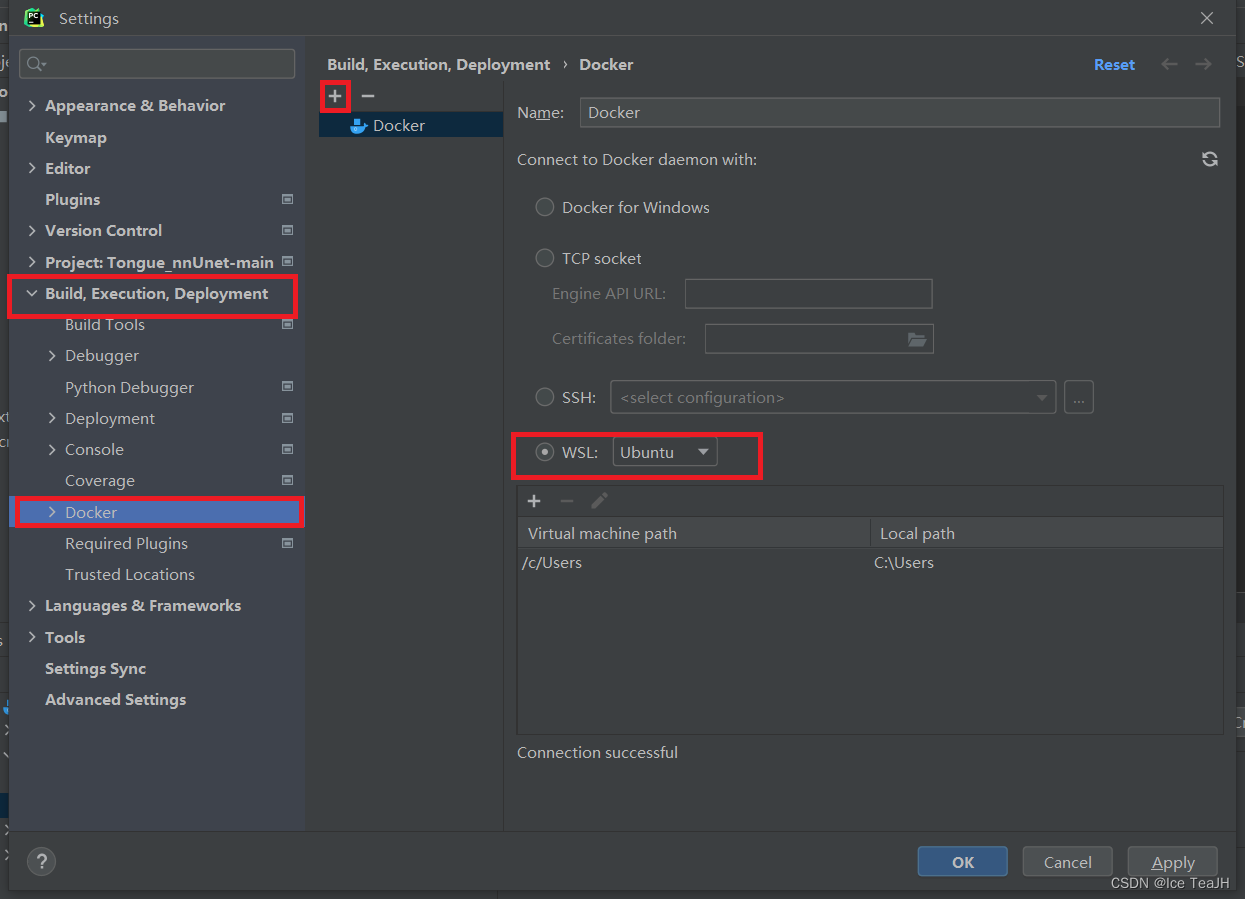Open SSH configurations ellipsis button
Image resolution: width=1245 pixels, height=899 pixels.
tap(1078, 397)
